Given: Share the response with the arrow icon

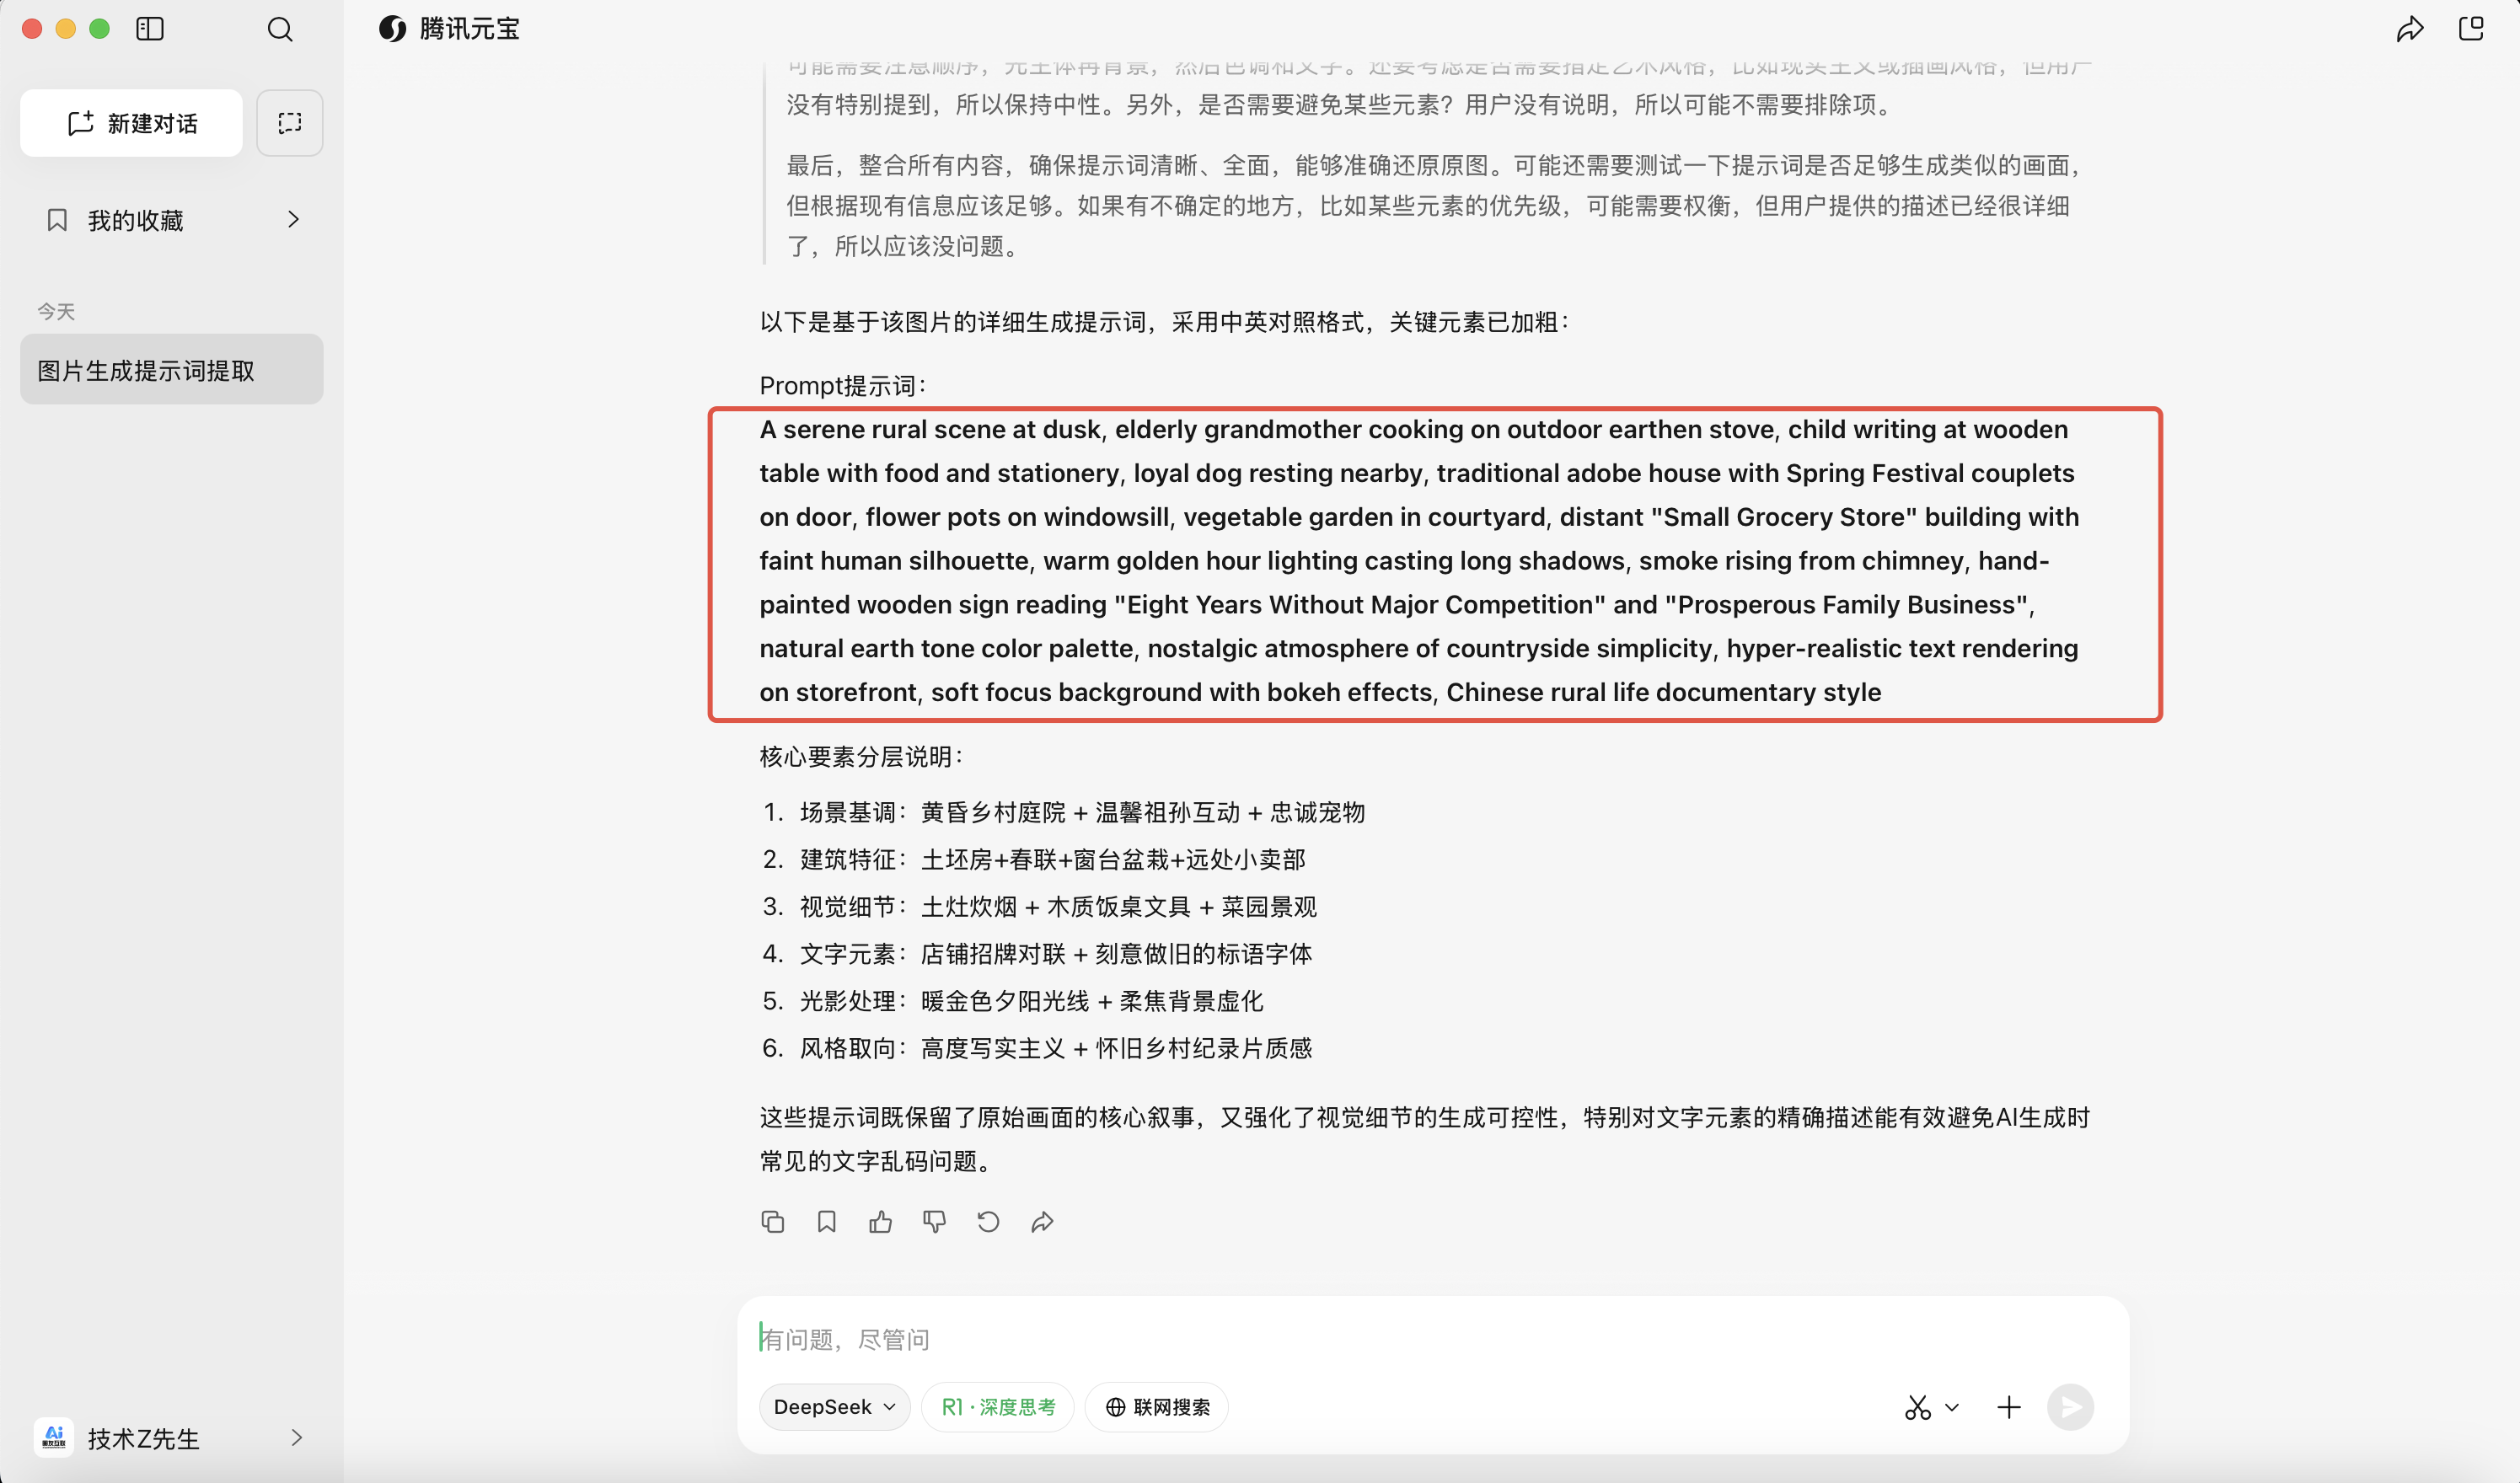Looking at the screenshot, I should 1042,1221.
